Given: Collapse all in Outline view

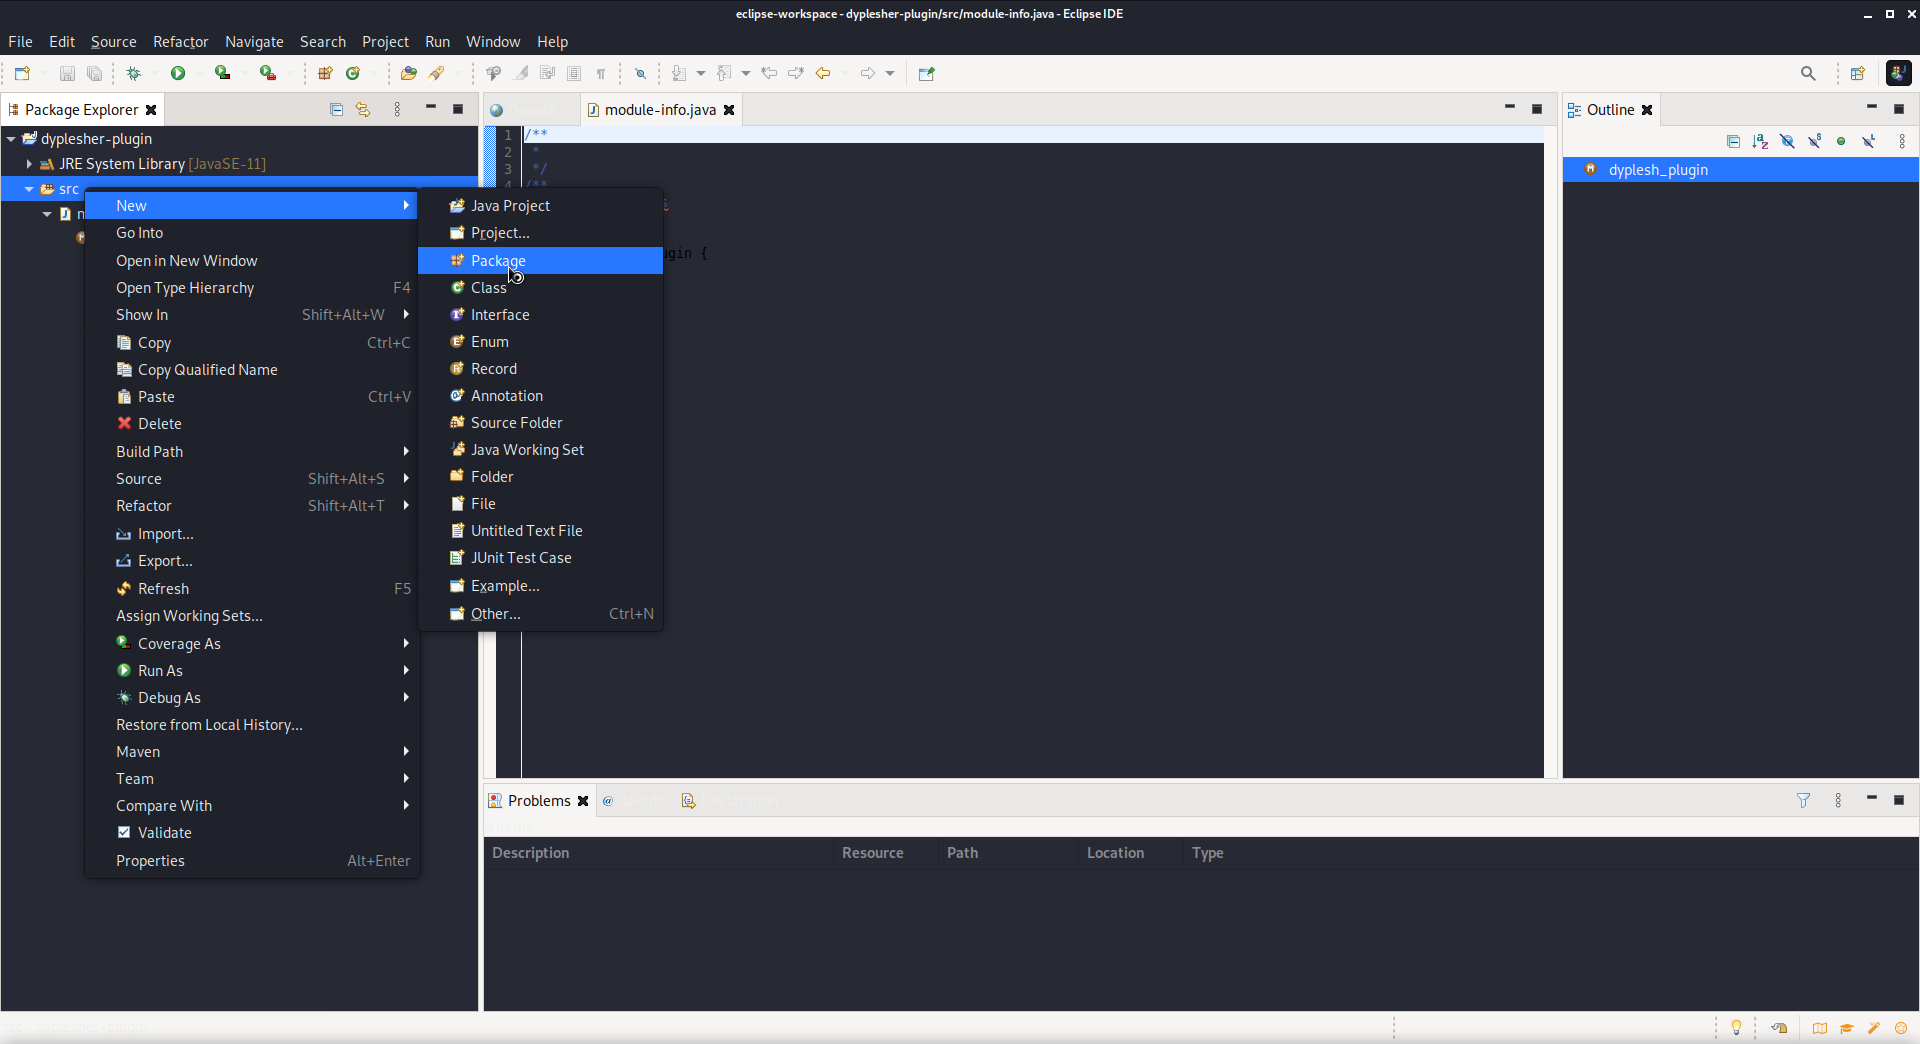Looking at the screenshot, I should (1733, 141).
